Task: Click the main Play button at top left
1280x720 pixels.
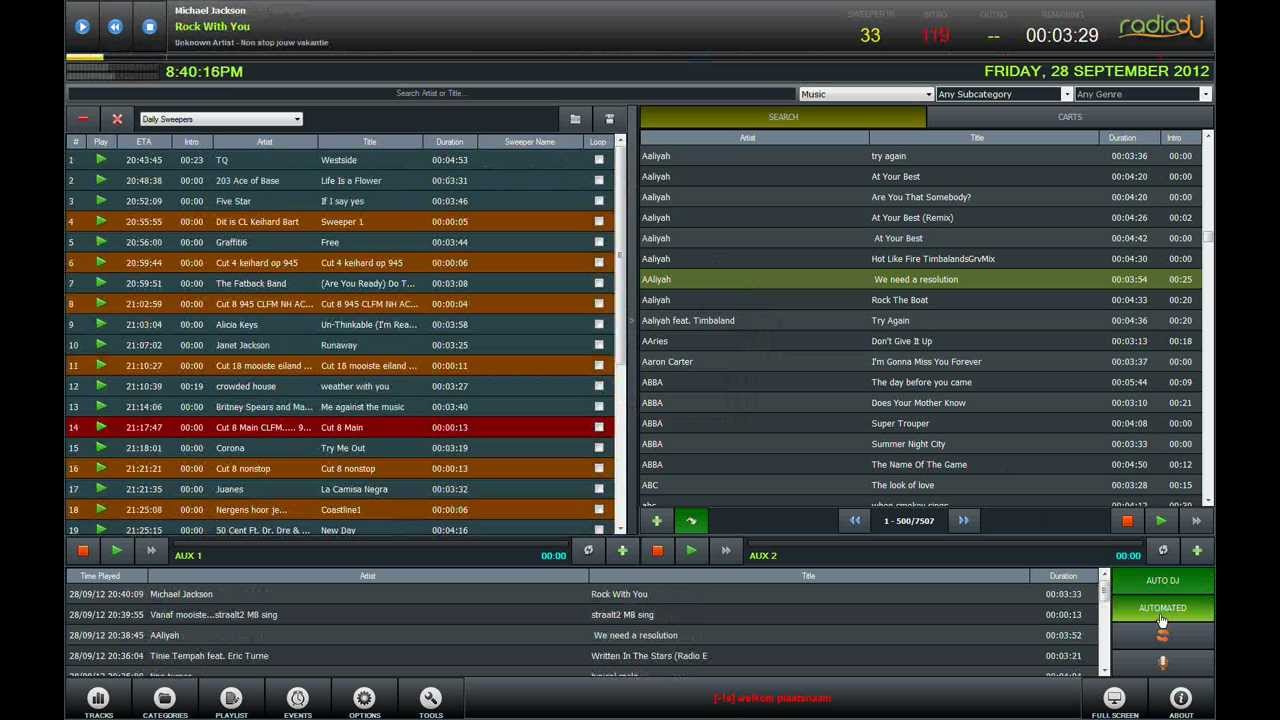Action: 82,27
